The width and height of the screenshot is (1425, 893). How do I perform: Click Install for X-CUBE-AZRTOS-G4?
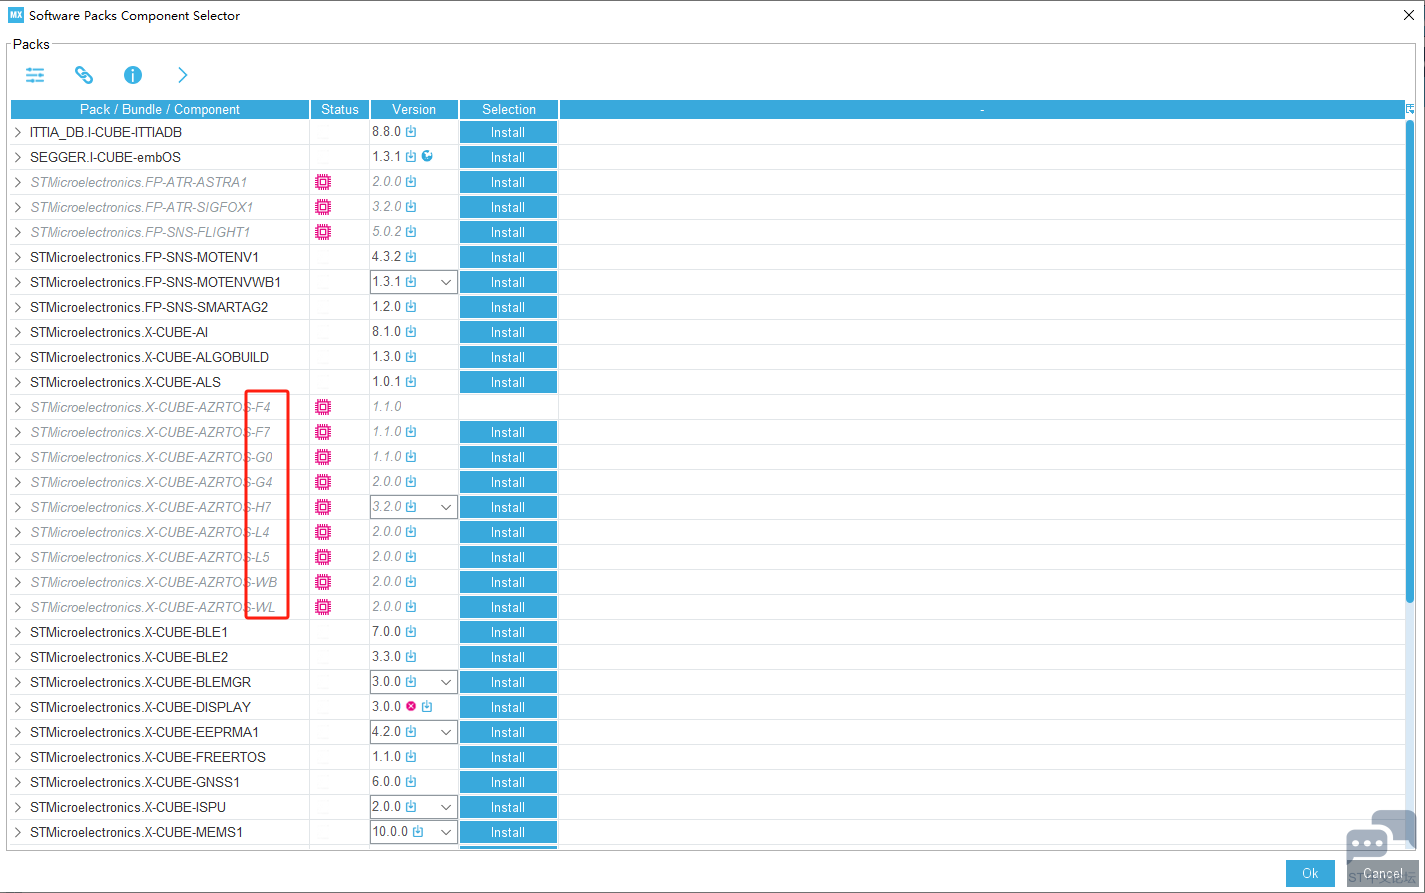508,482
